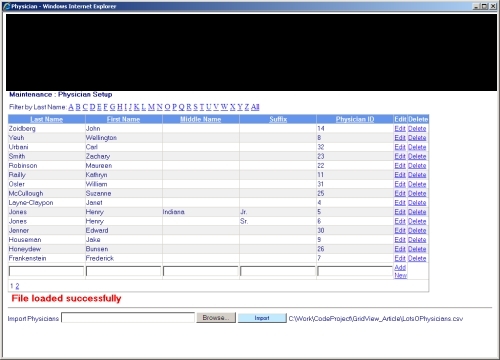Edit the Yeuh Wellington row
This screenshot has height=360, width=500.
(400, 138)
